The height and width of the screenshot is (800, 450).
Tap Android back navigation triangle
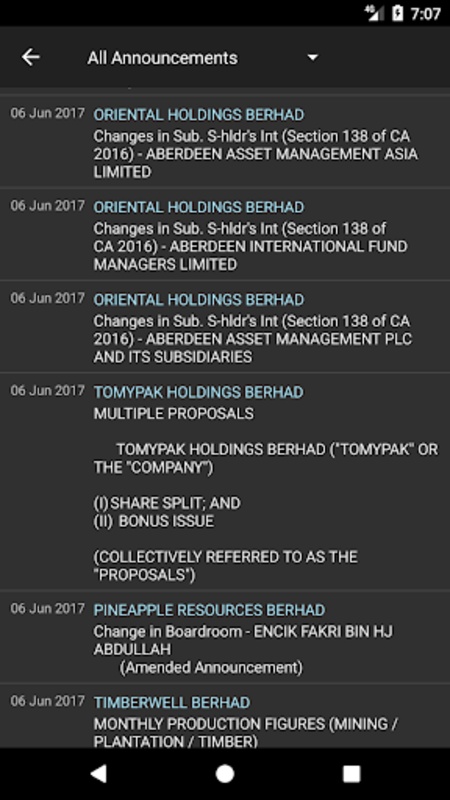(98, 773)
